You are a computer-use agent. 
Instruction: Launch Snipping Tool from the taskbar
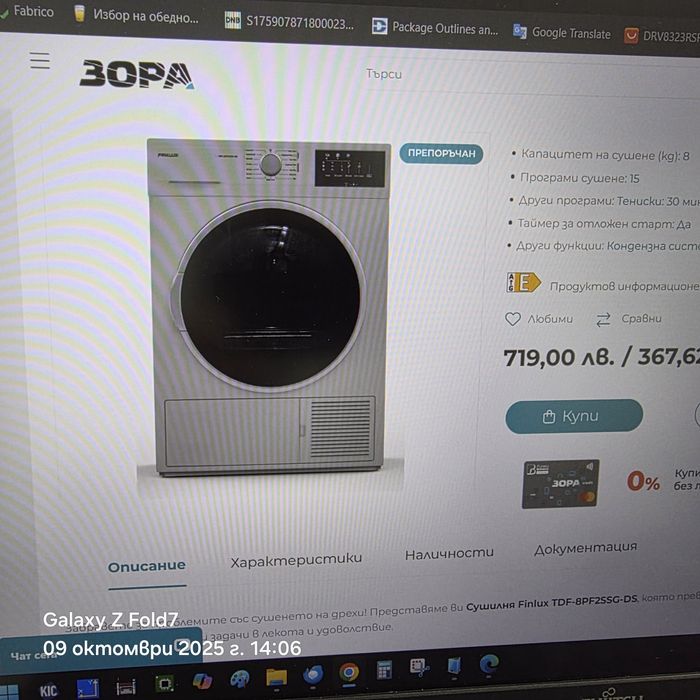click(x=419, y=667)
